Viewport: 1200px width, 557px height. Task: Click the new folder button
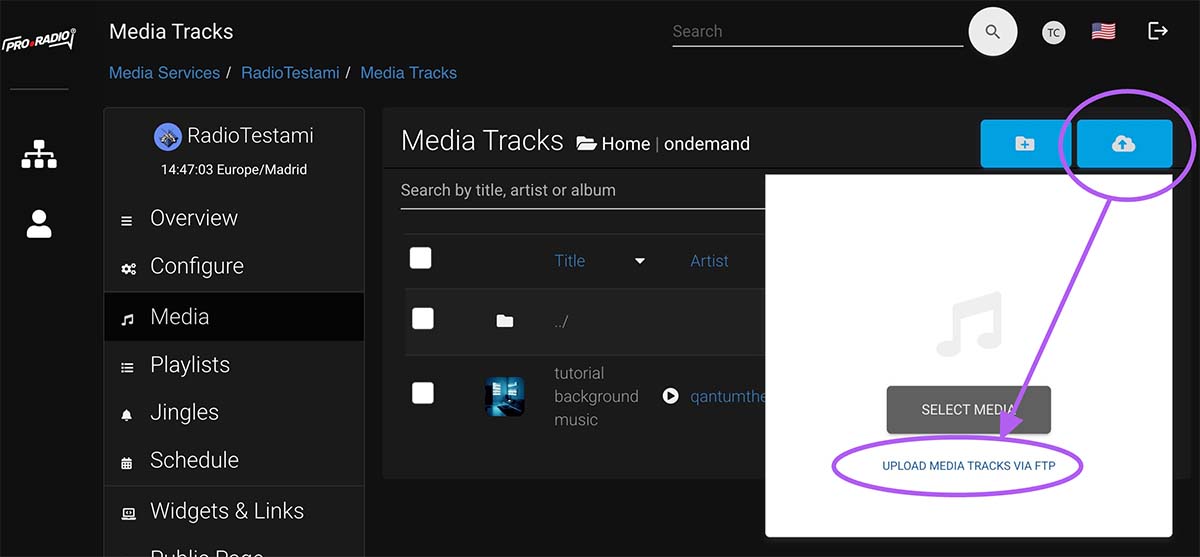[1025, 144]
